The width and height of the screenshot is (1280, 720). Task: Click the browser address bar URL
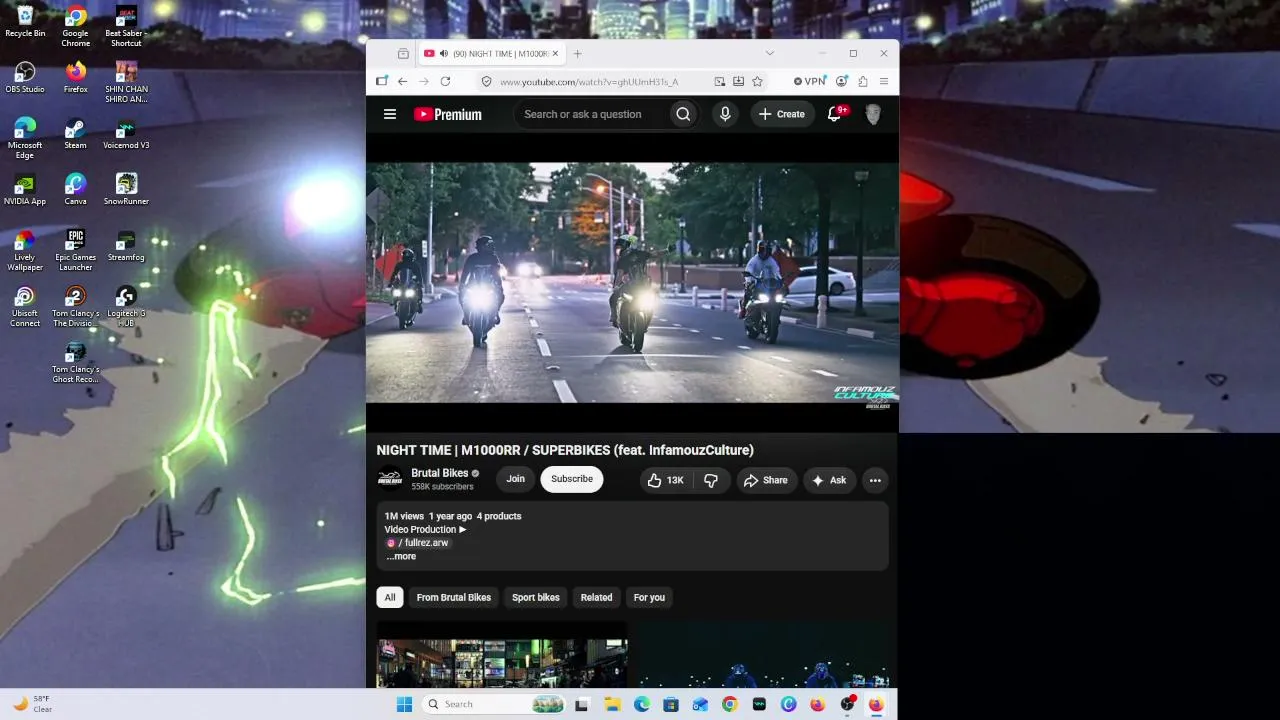pos(589,82)
